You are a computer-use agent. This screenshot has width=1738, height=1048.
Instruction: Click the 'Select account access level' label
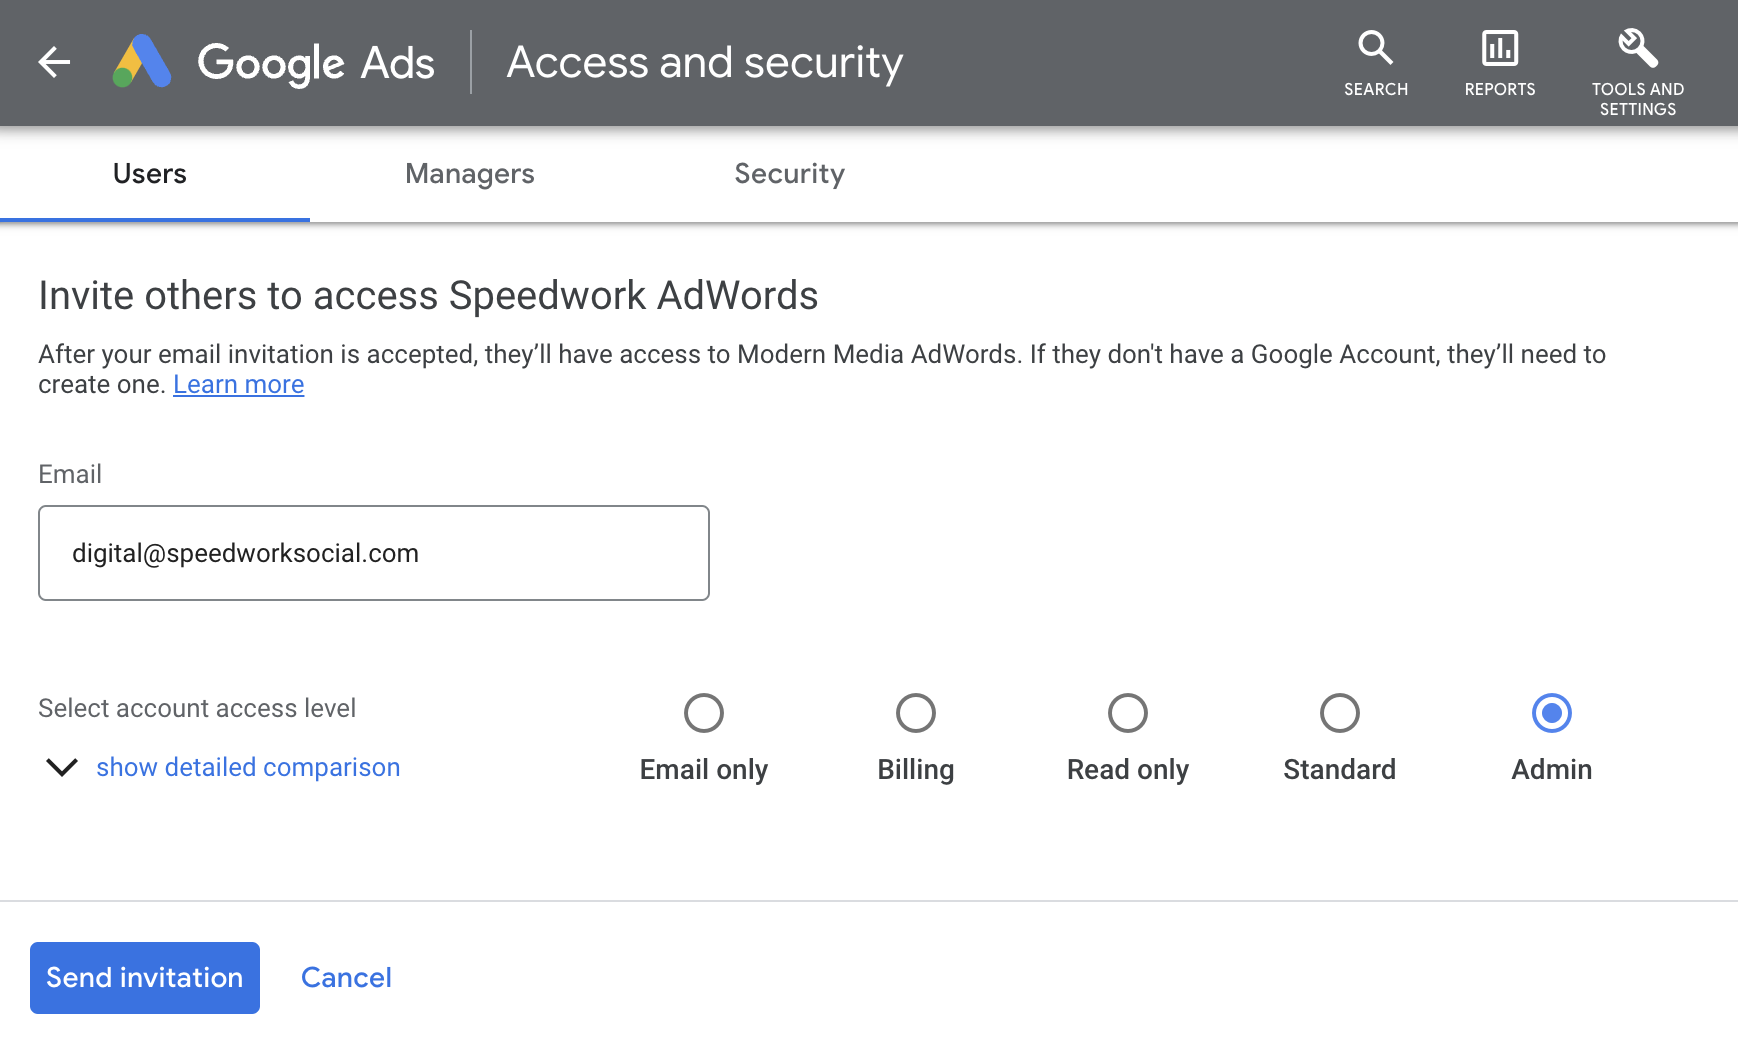(197, 708)
